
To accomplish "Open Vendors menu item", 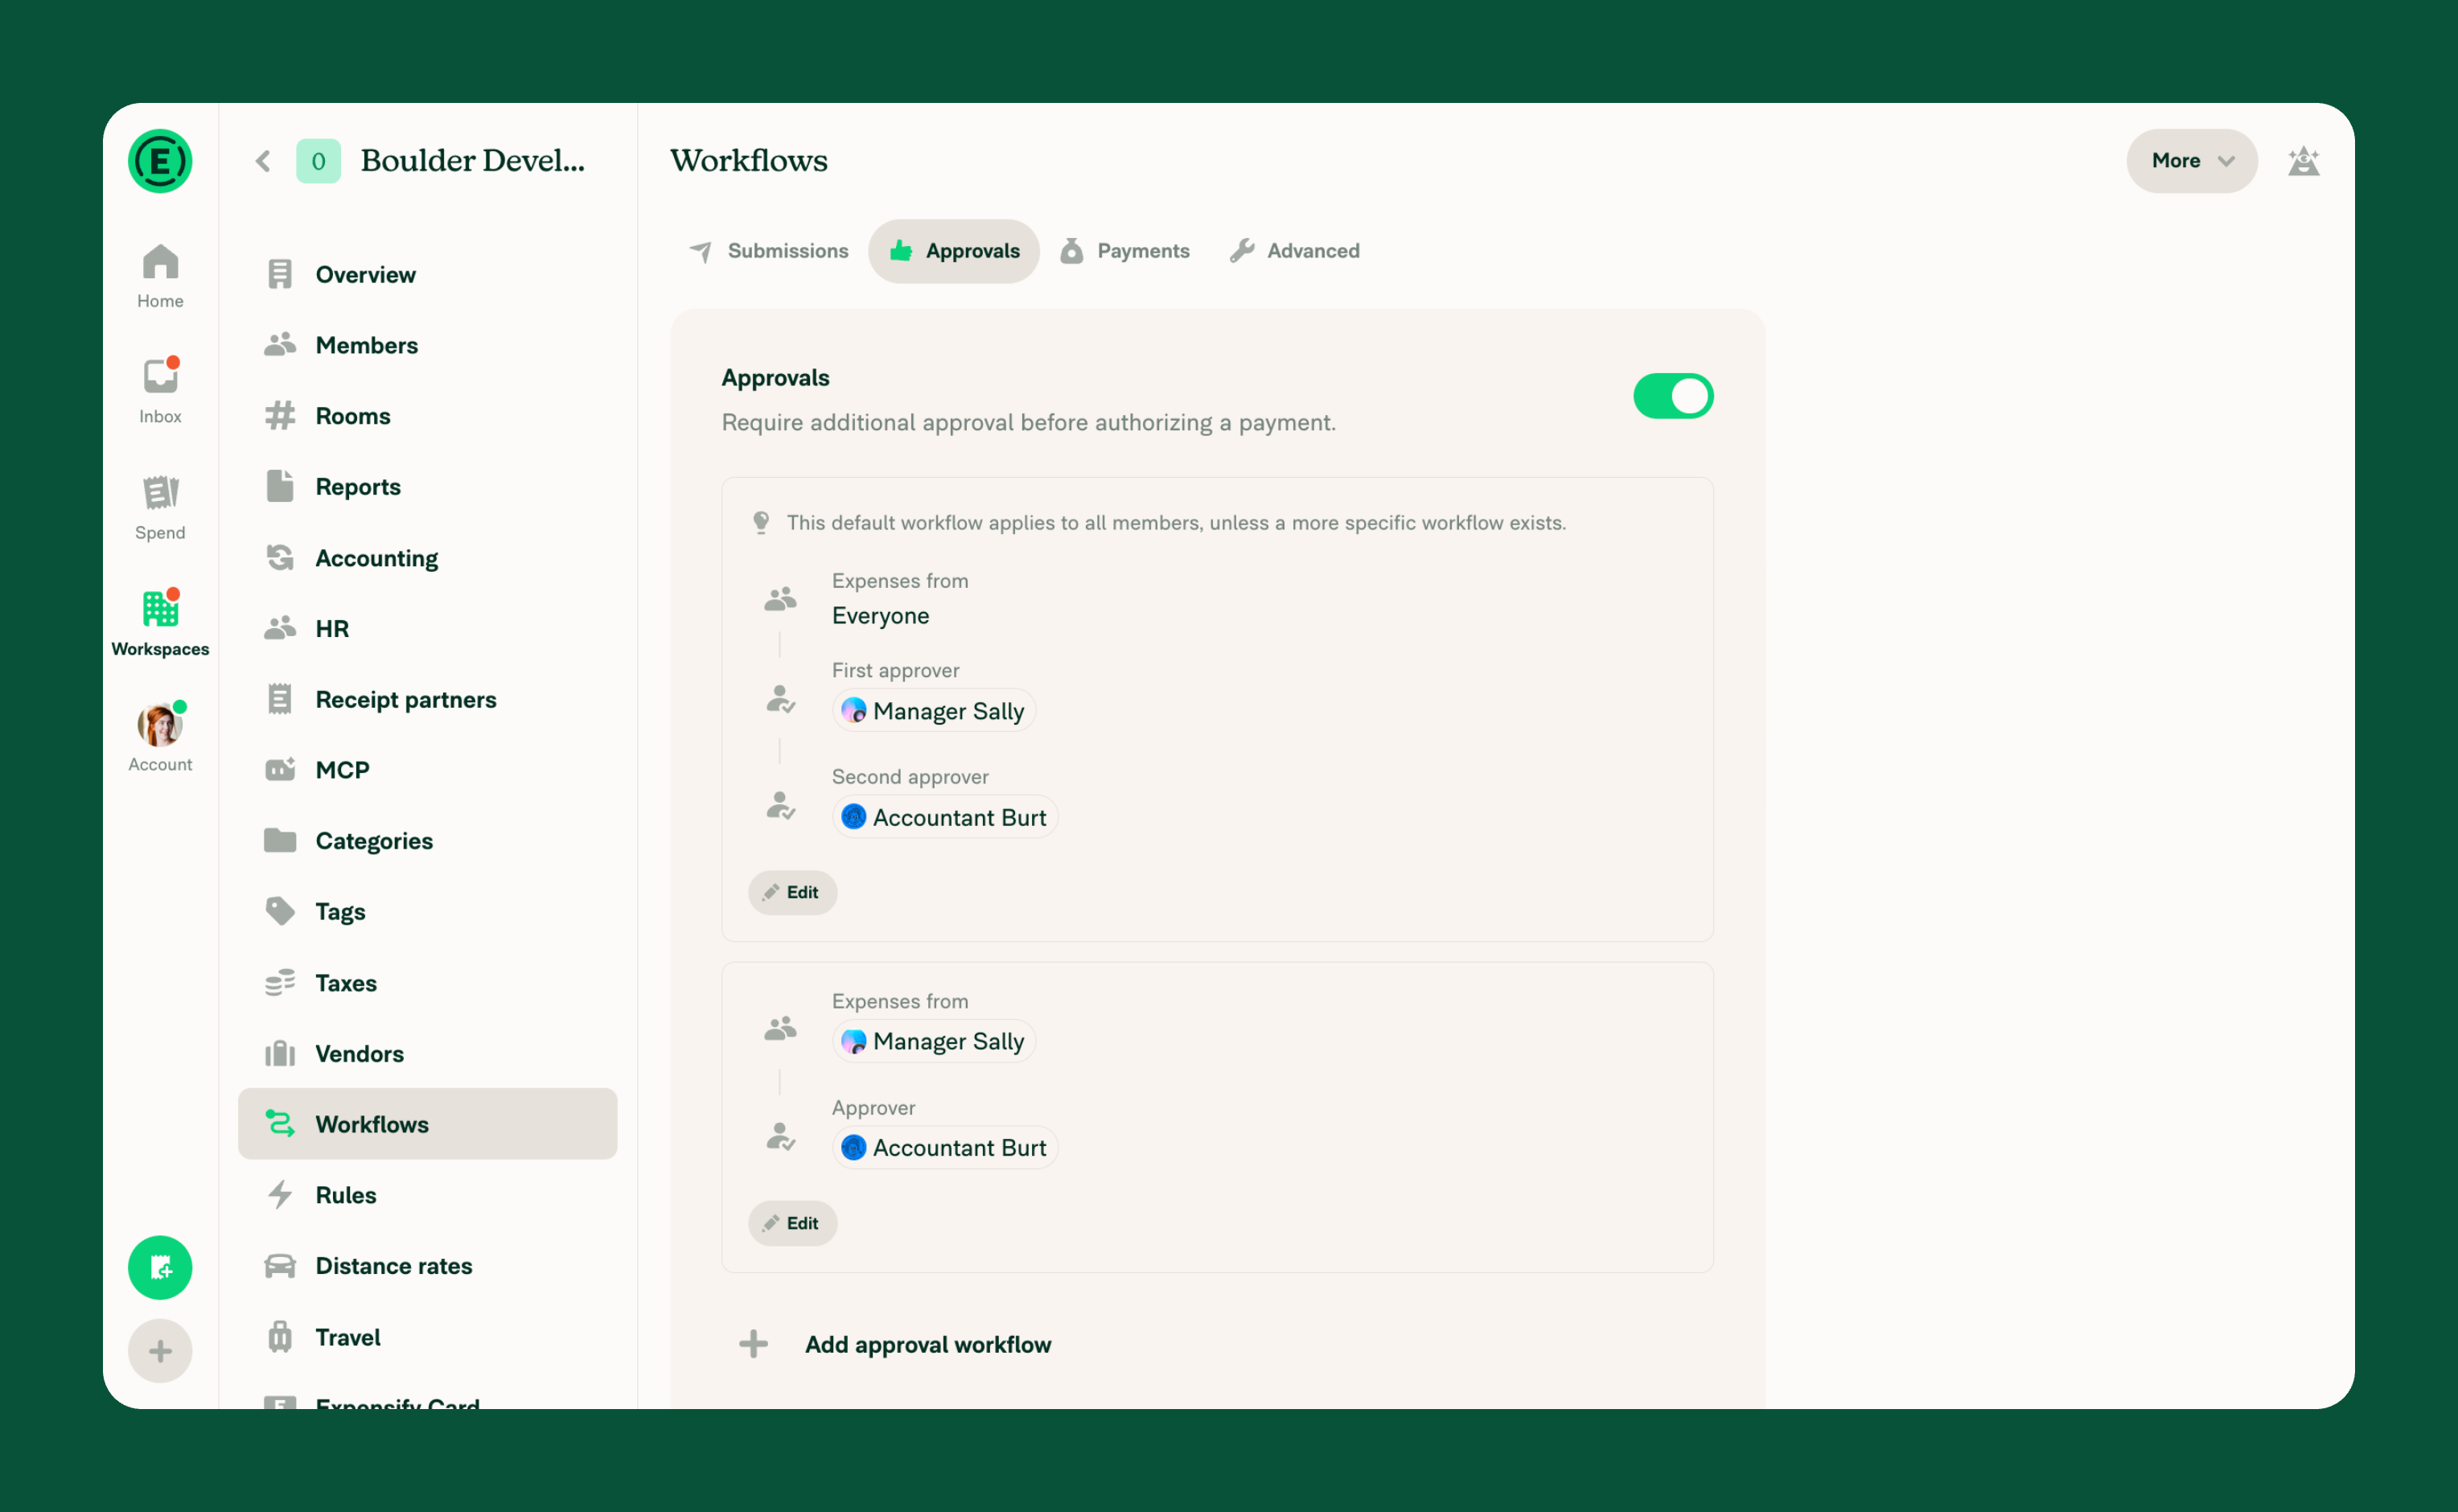I will [x=427, y=1053].
